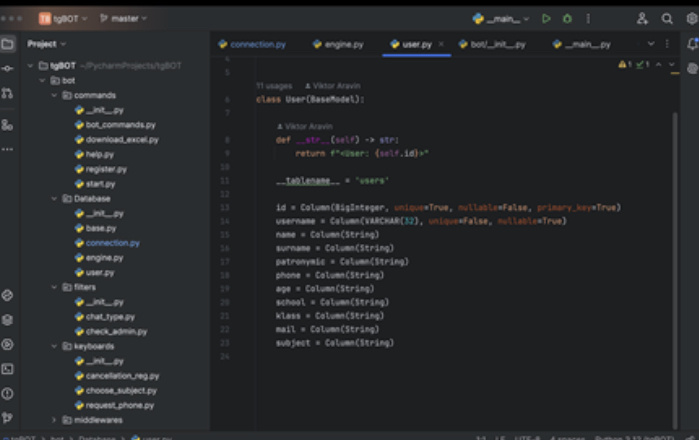This screenshot has height=440, width=699.
Task: Open help.py file
Action: [x=95, y=154]
